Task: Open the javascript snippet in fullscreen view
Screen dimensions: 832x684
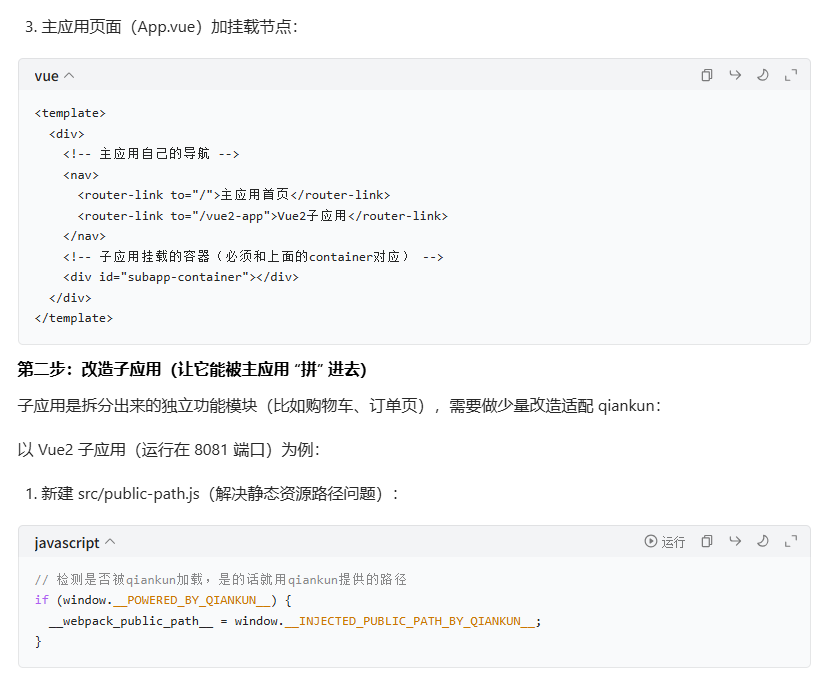Action: pyautogui.click(x=791, y=541)
